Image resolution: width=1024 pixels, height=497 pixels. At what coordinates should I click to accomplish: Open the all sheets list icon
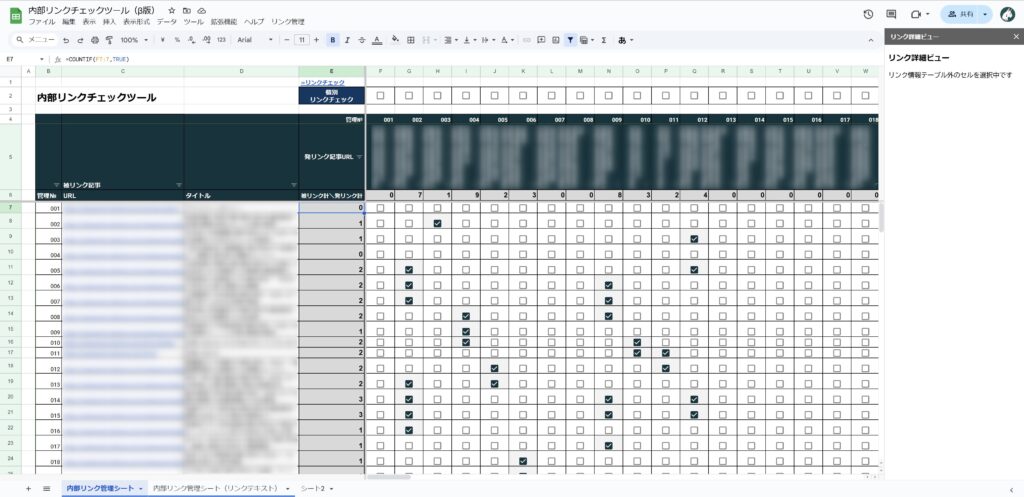click(x=46, y=488)
